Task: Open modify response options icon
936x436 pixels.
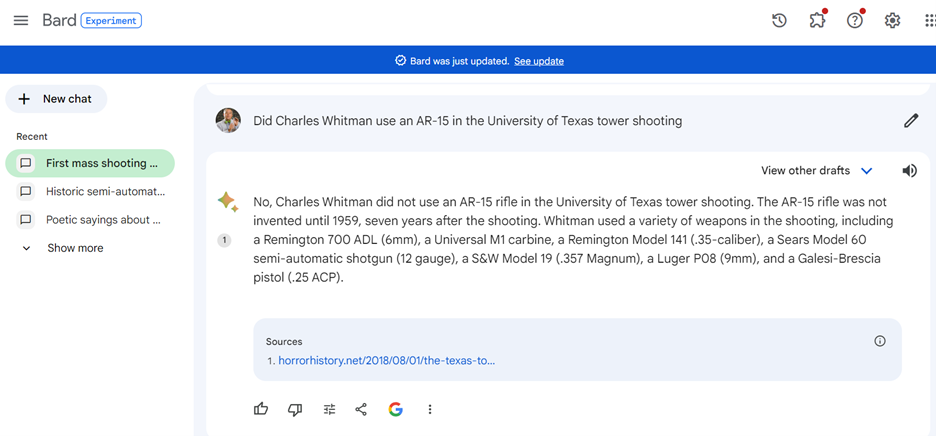Action: pos(329,409)
